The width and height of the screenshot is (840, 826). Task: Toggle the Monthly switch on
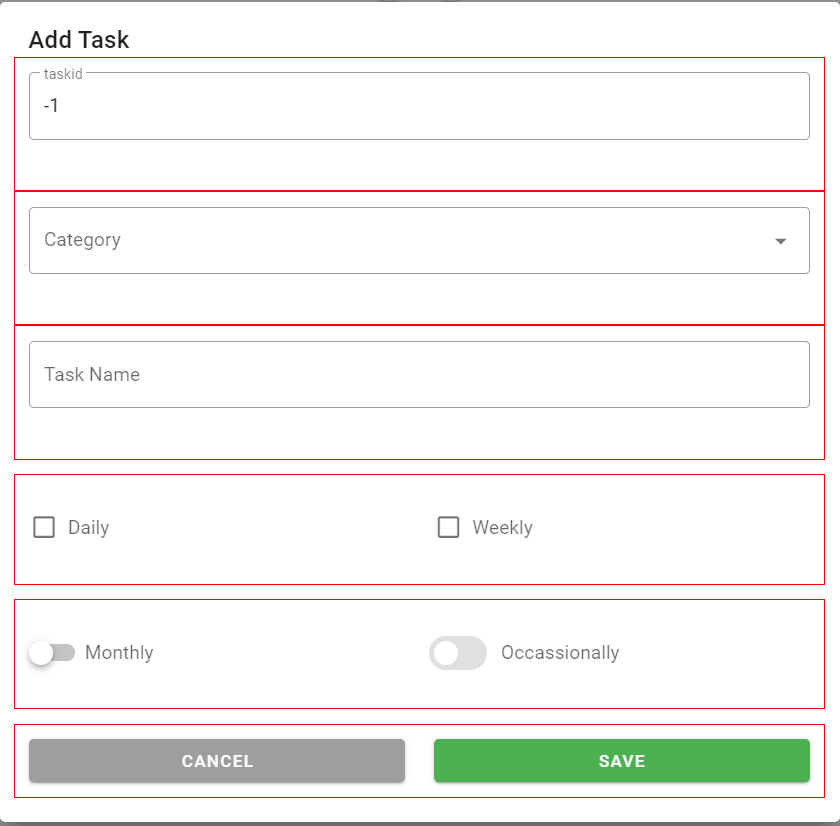click(x=52, y=653)
